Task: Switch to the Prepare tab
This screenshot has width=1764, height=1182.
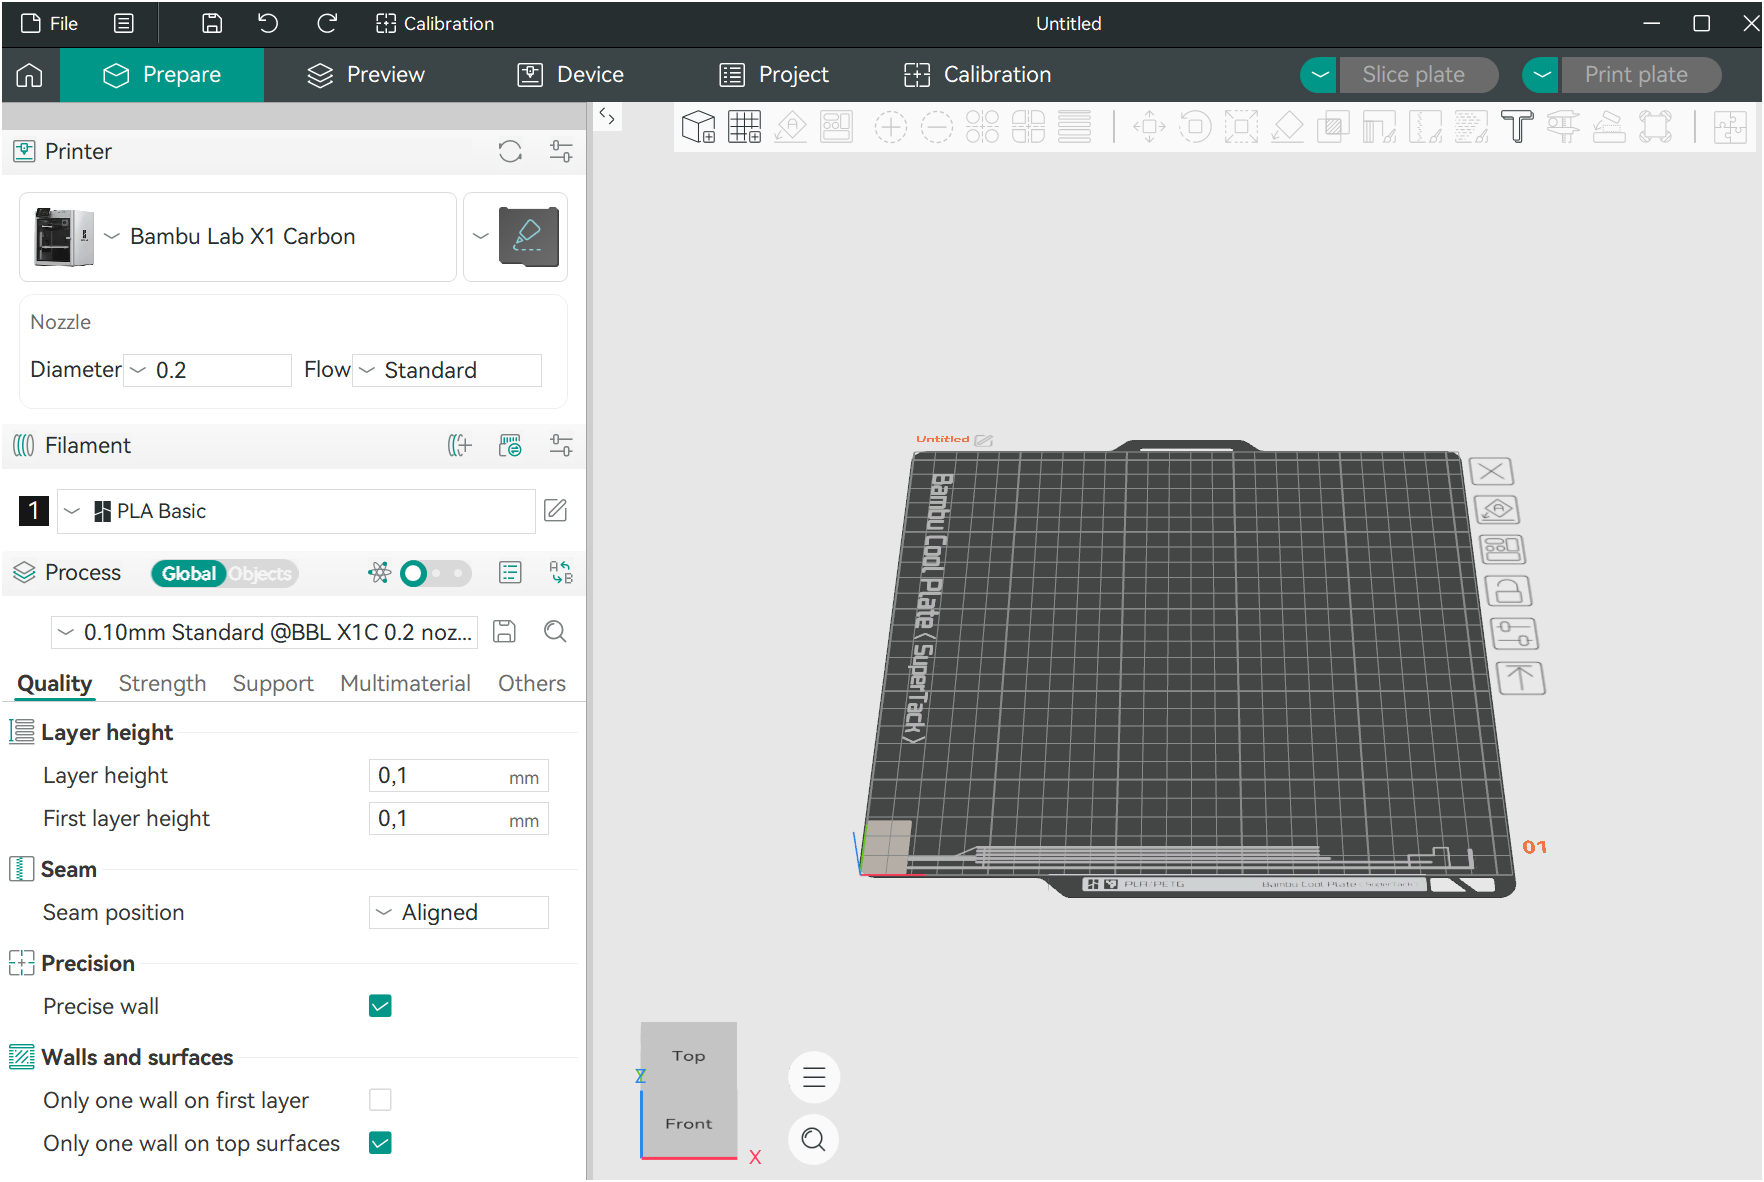Action: coord(162,75)
